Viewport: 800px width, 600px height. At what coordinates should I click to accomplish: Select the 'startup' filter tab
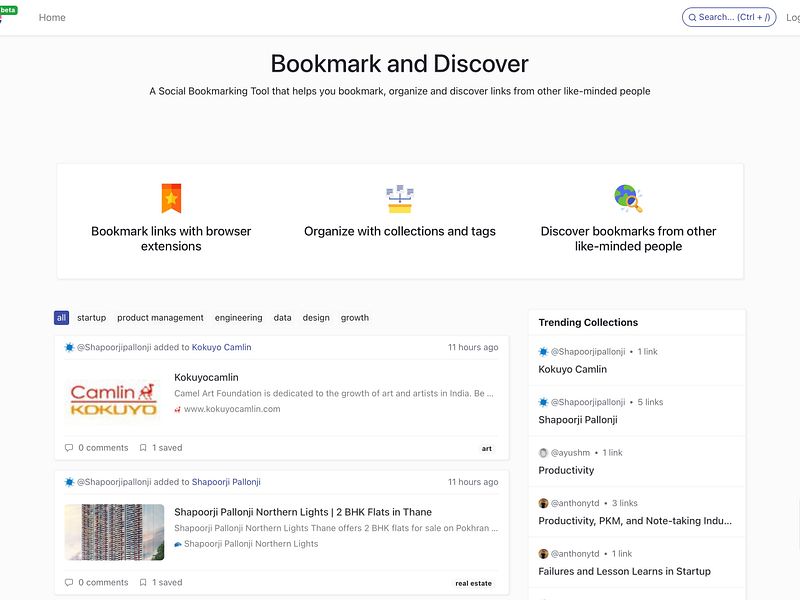[91, 318]
